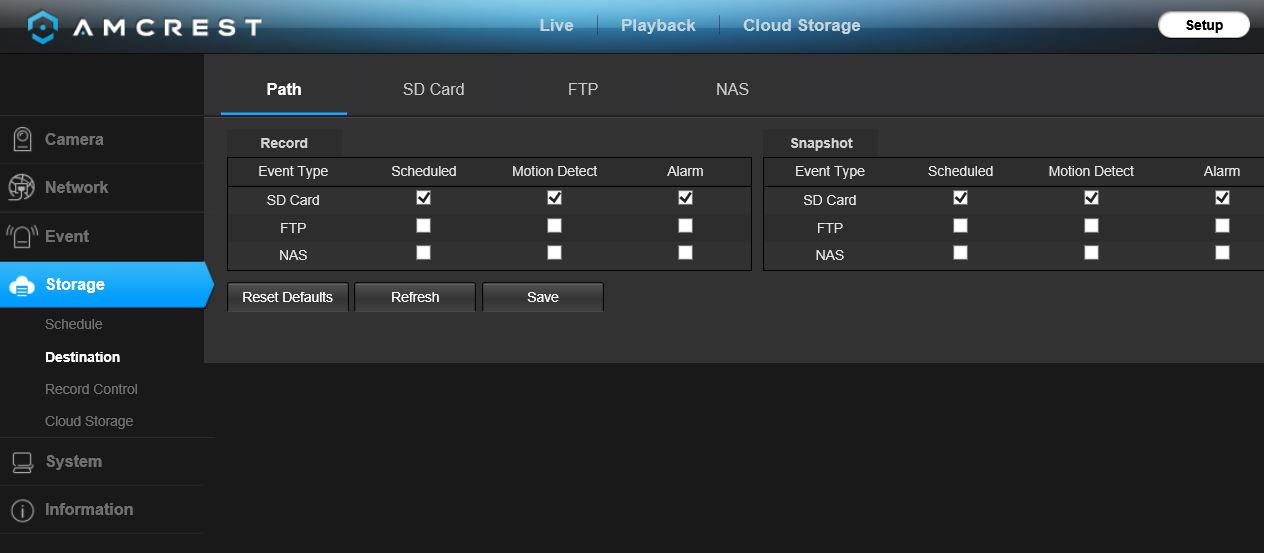Viewport: 1264px width, 553px height.
Task: Click the Storage cloud icon
Action: click(x=22, y=286)
